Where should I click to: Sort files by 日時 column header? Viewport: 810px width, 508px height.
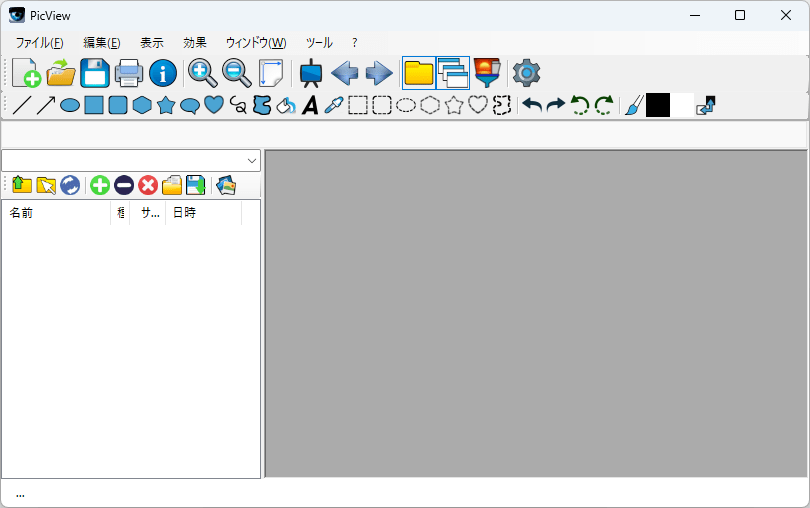coord(200,213)
